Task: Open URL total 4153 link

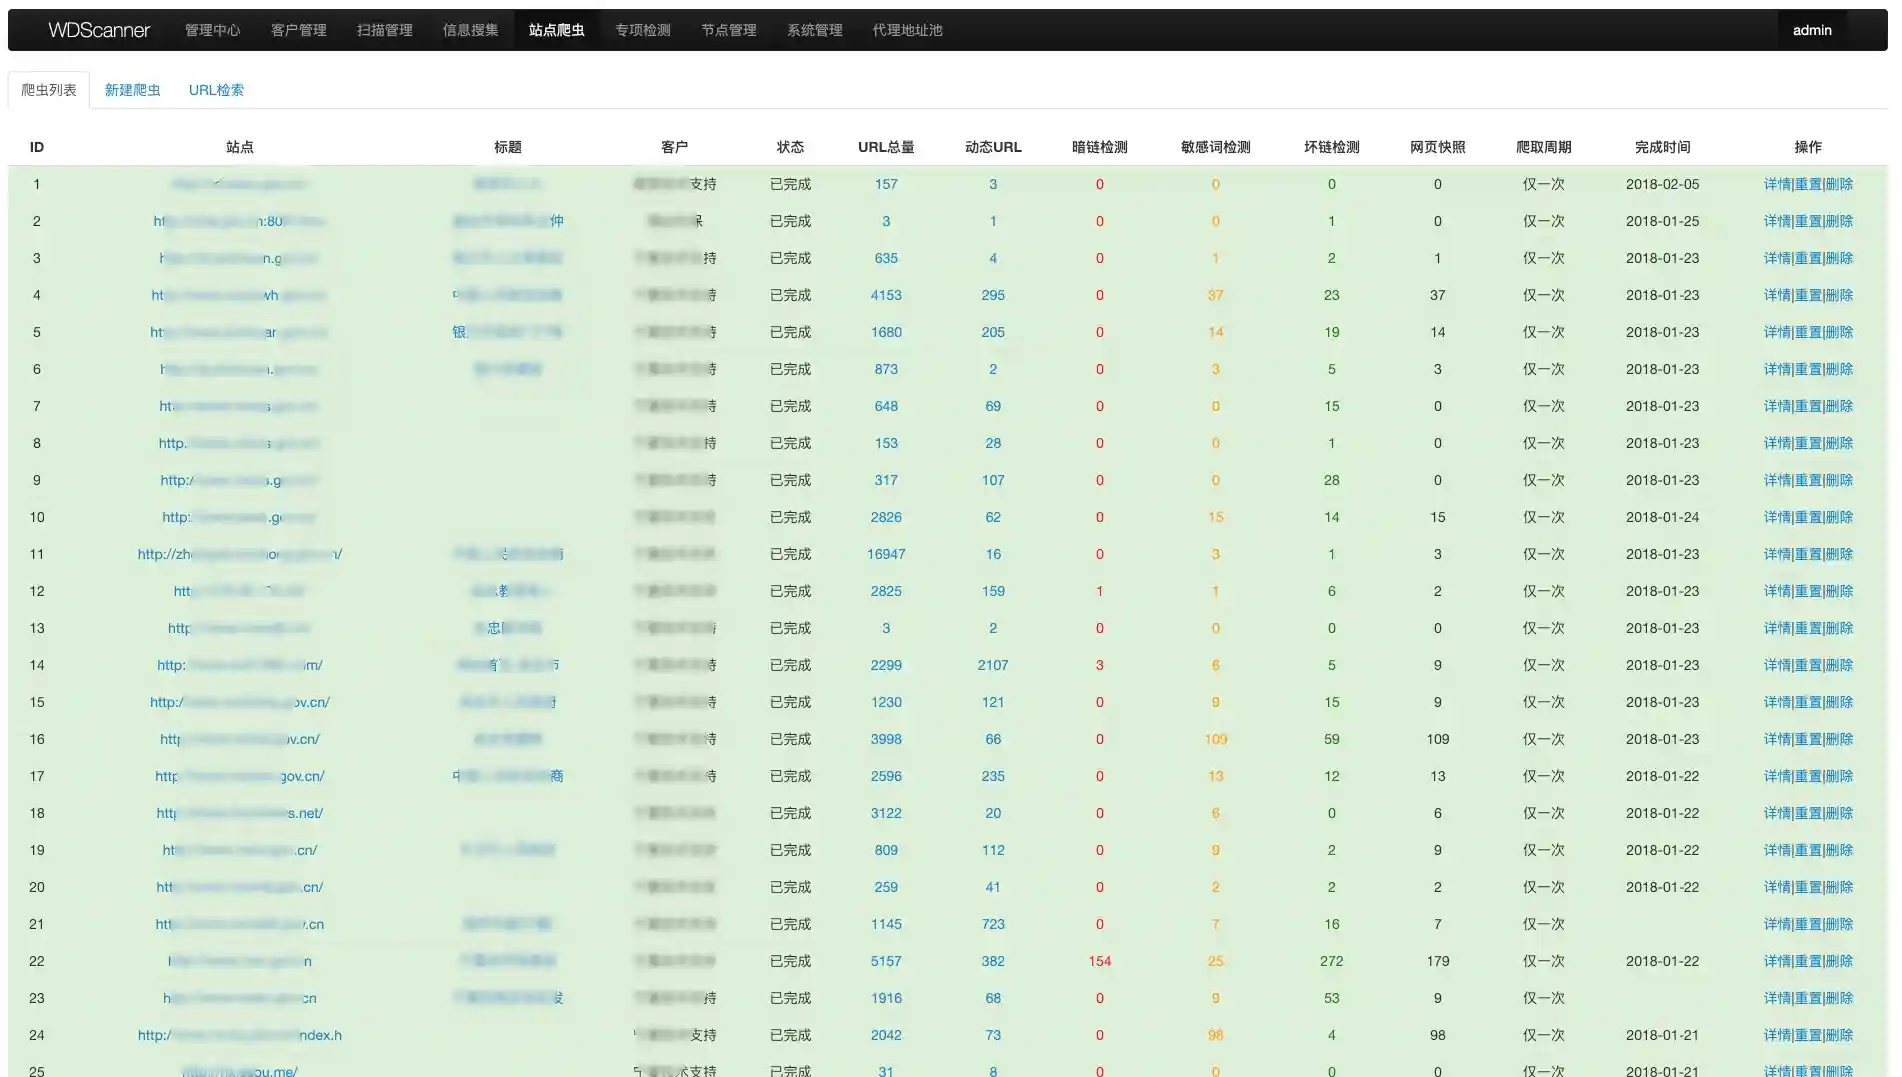Action: (x=886, y=295)
